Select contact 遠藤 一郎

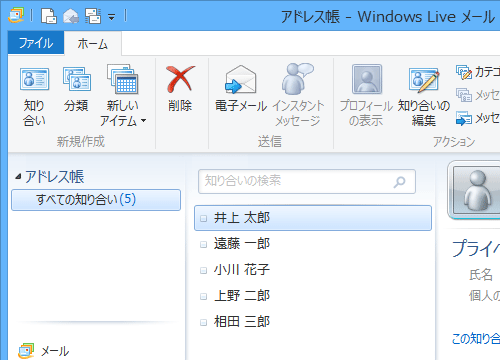tap(313, 244)
